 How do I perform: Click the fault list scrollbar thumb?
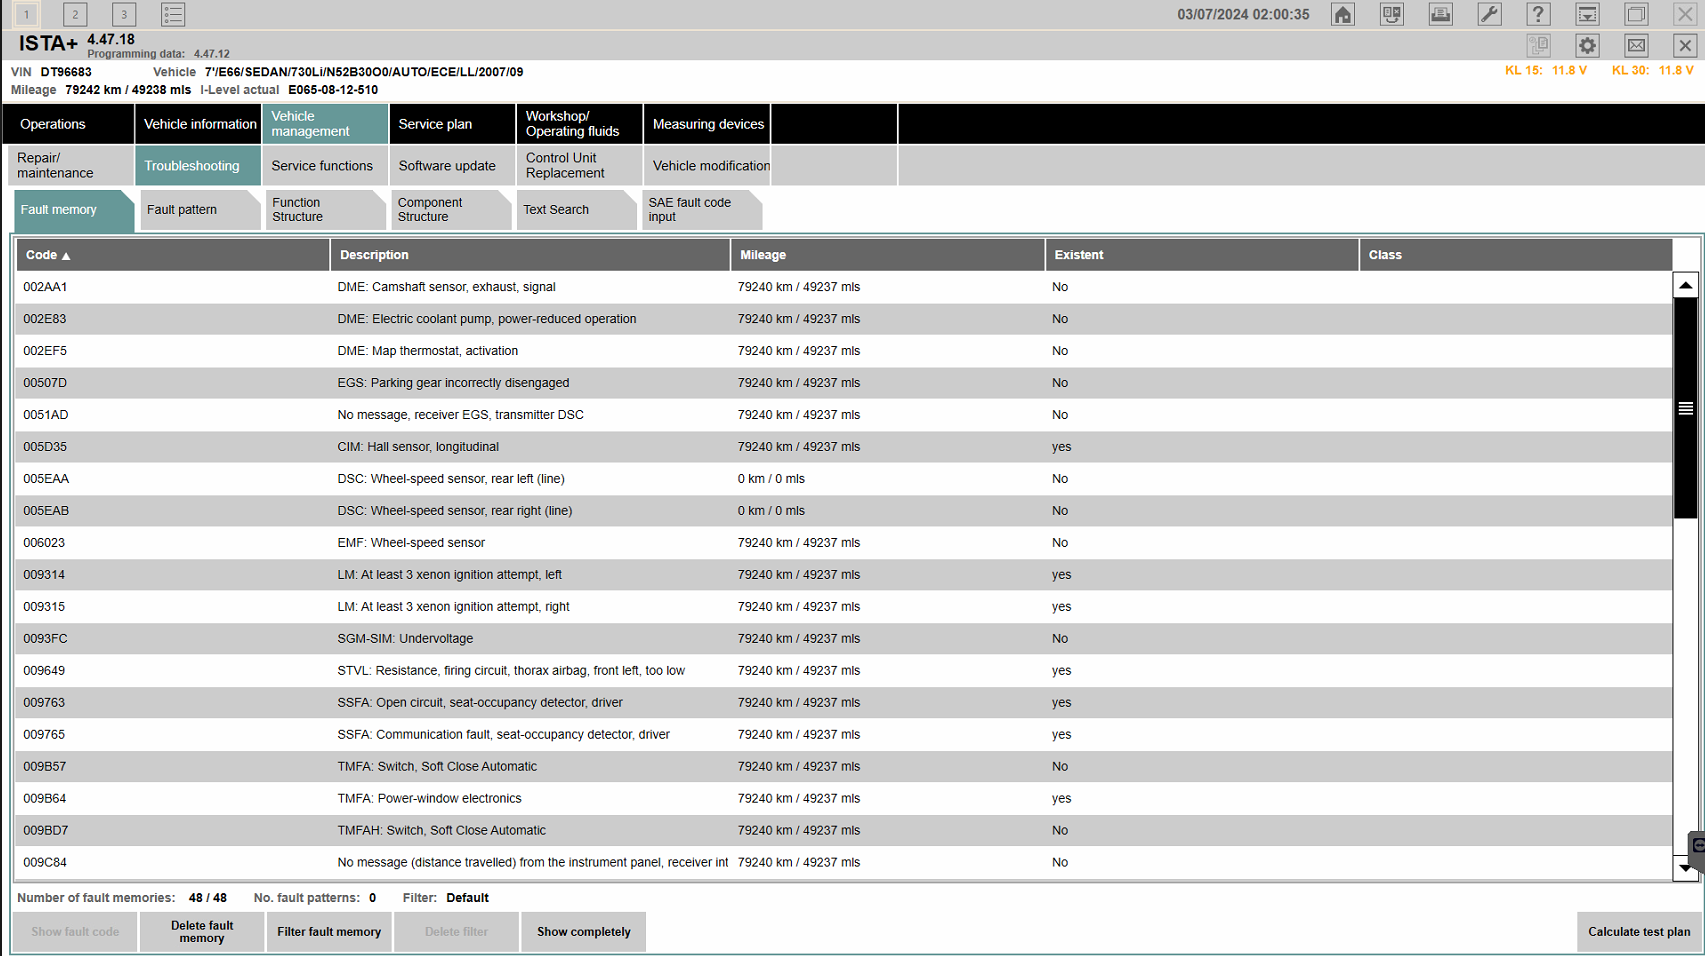1685,408
